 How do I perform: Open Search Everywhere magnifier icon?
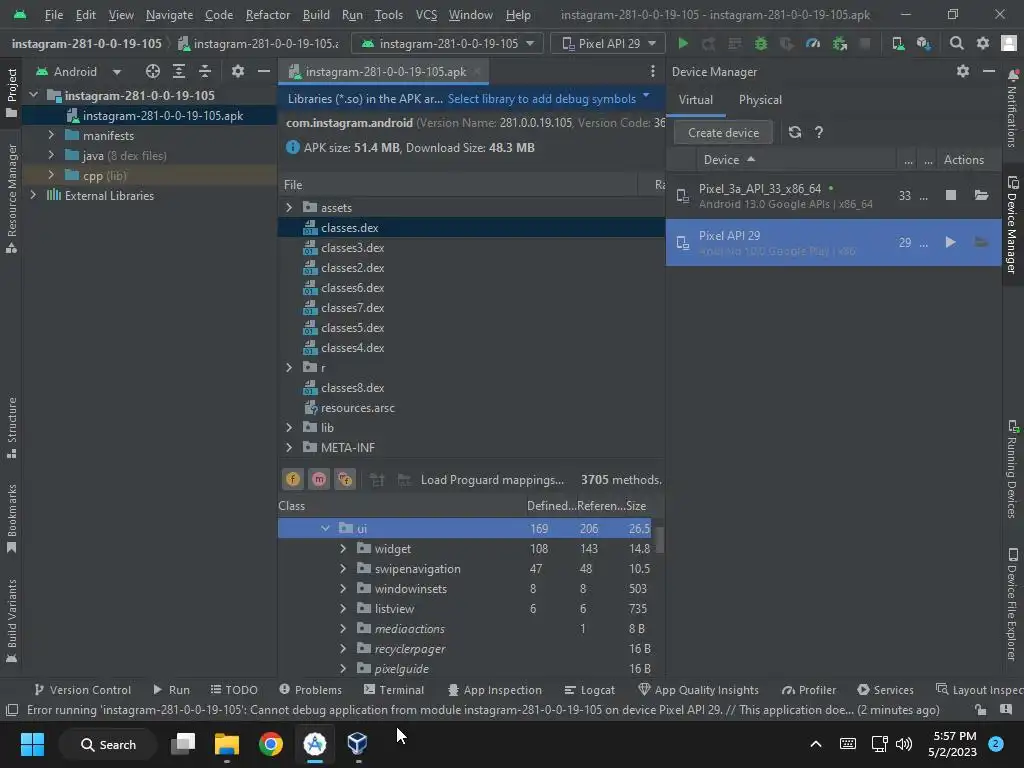pos(957,44)
